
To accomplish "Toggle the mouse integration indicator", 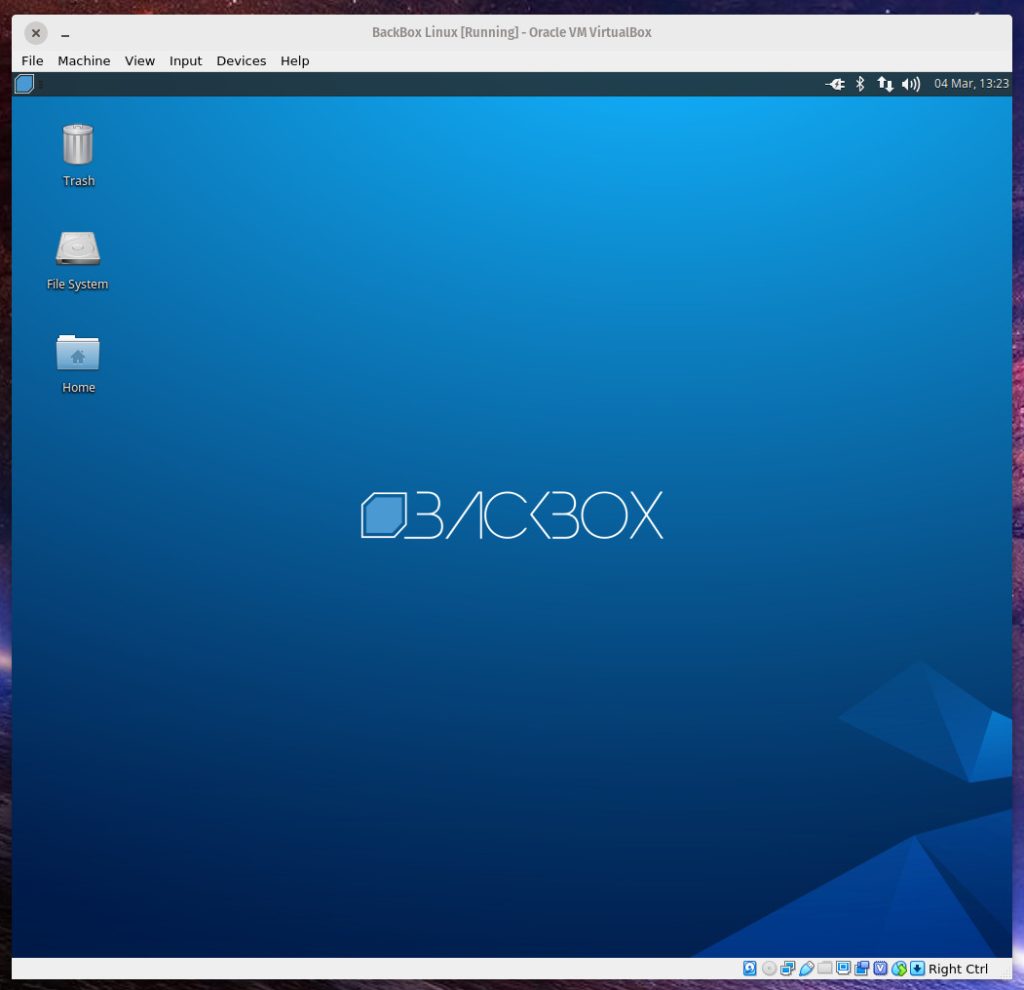I will (x=899, y=968).
